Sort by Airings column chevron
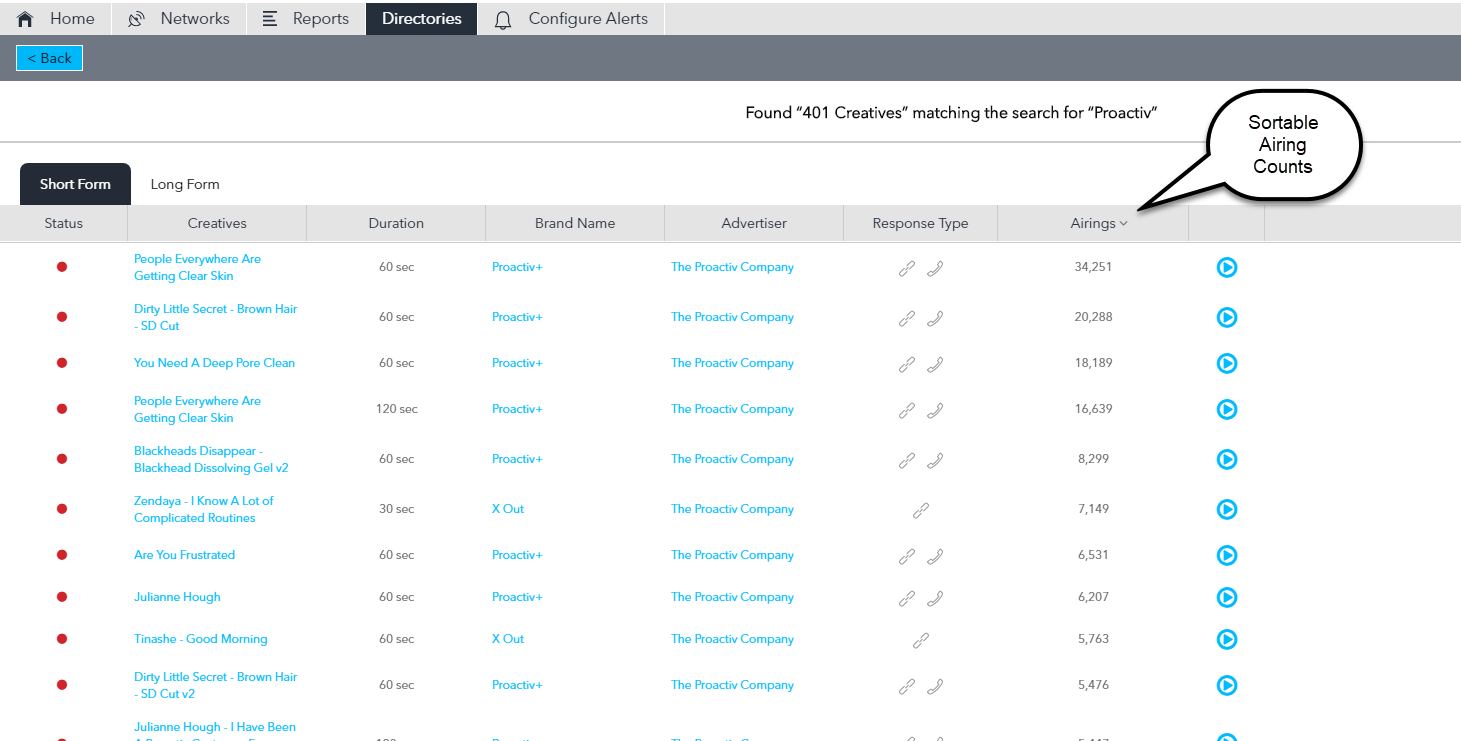The height and width of the screenshot is (741, 1461). pyautogui.click(x=1124, y=224)
